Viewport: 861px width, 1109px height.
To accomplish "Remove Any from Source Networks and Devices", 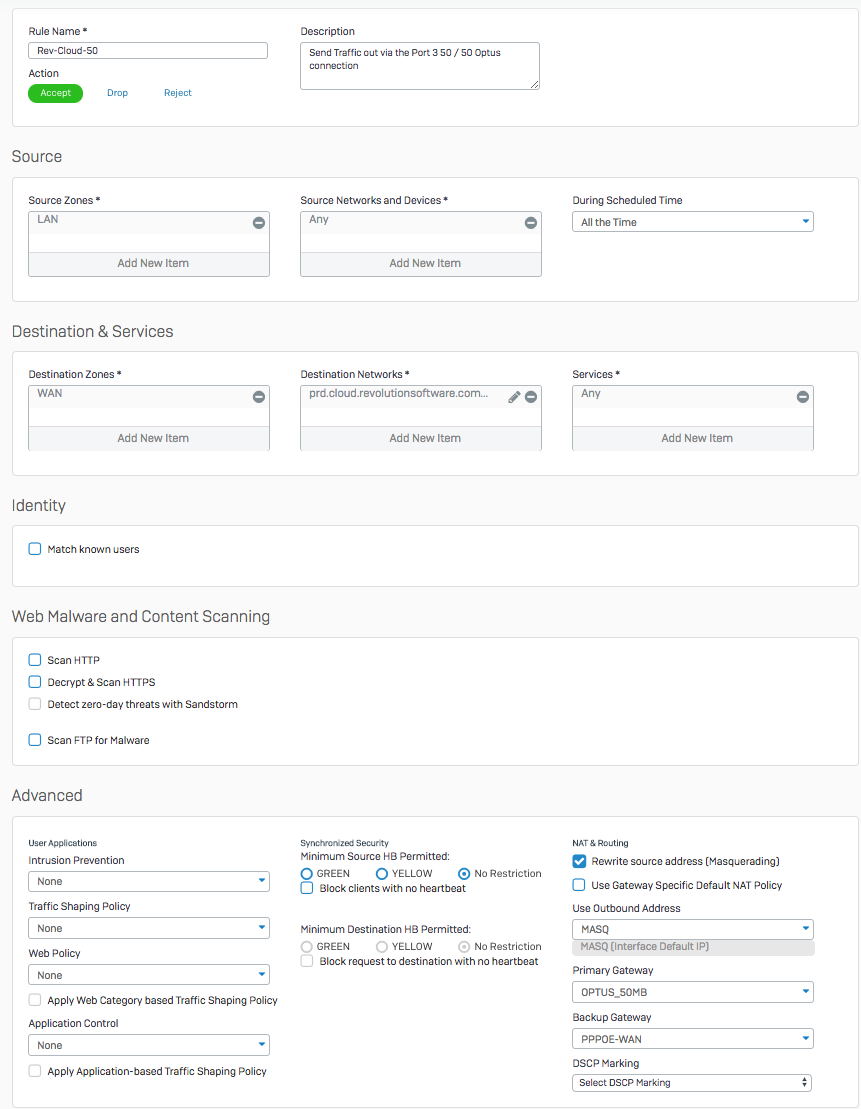I will click(x=531, y=223).
